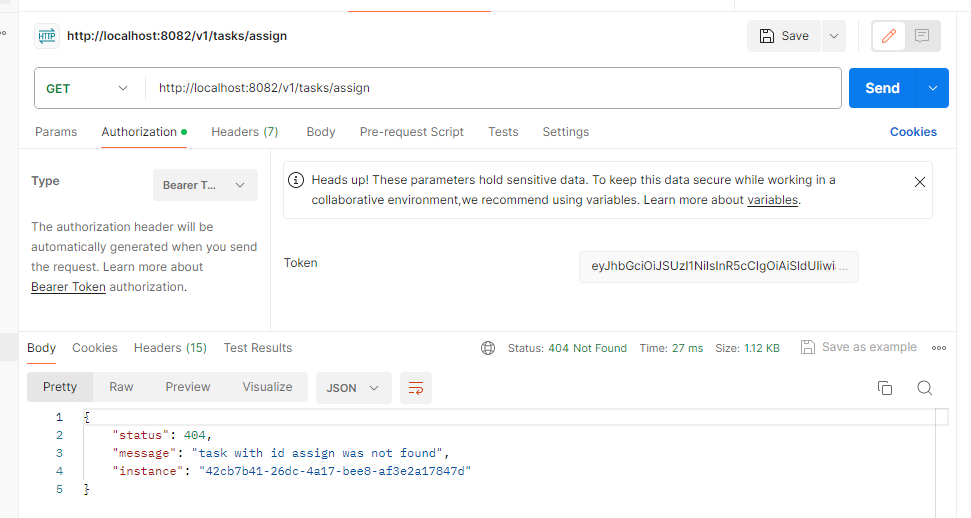Expand the Save options arrow
This screenshot has width=971, height=518.
pos(834,36)
